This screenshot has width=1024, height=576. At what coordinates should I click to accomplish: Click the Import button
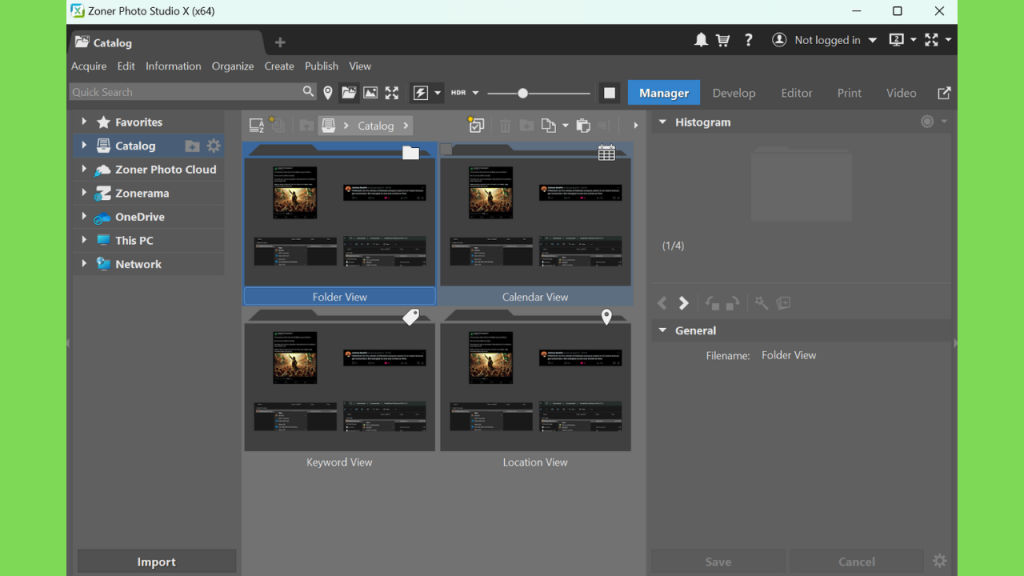[156, 562]
